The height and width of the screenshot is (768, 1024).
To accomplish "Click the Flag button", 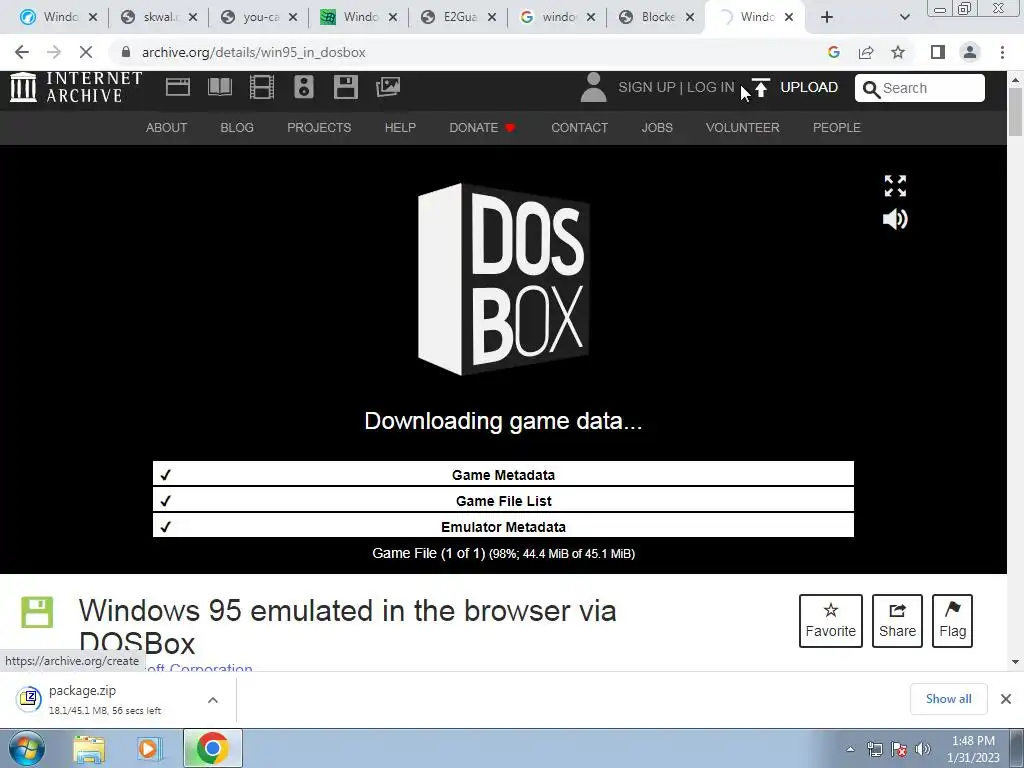I will point(952,620).
